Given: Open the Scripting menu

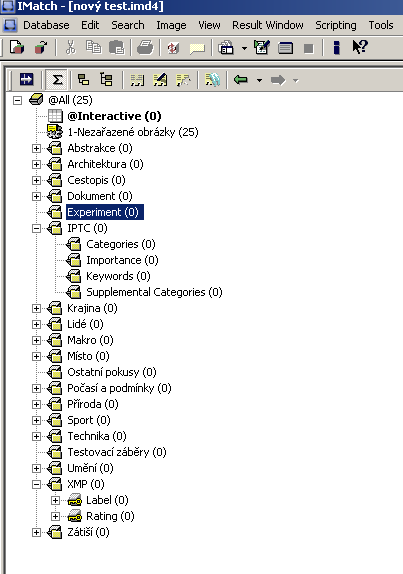Looking at the screenshot, I should [x=336, y=25].
